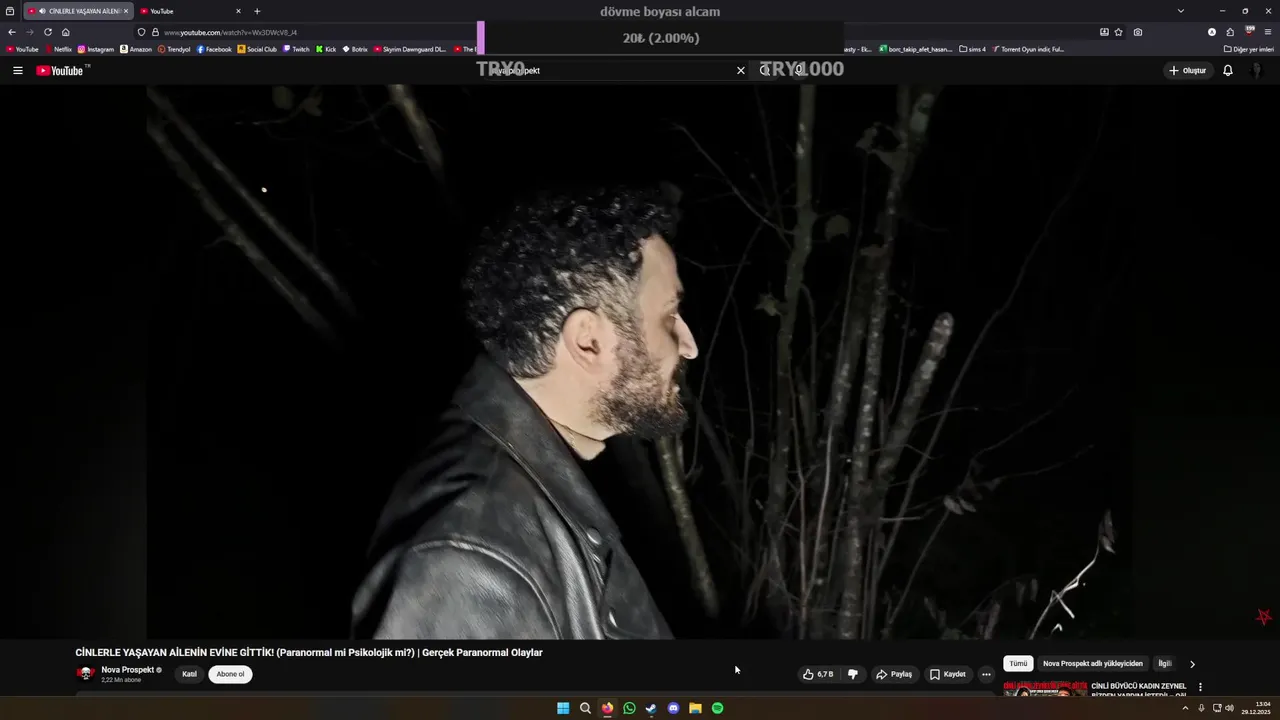
Task: Dislike the video with thumbs down
Action: click(853, 674)
